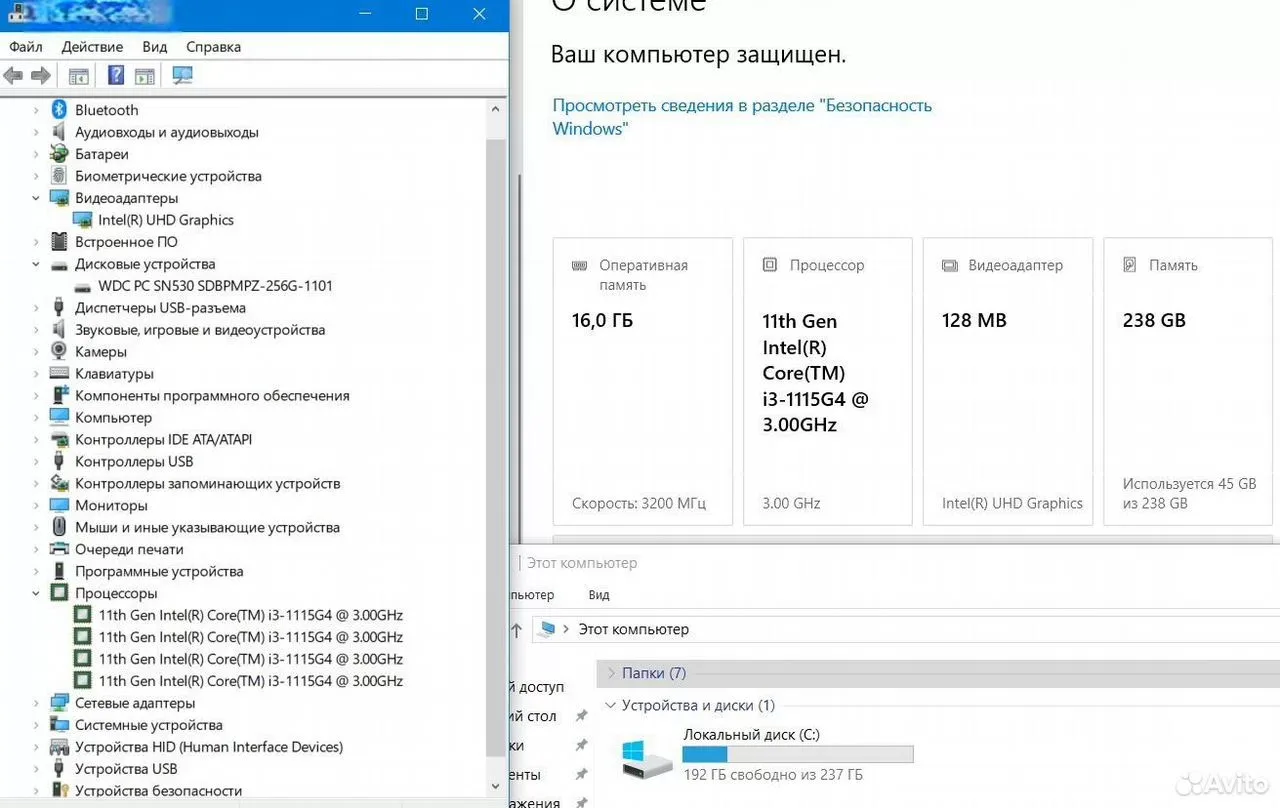Click the disk icon beside WDC PC SN530
This screenshot has height=808, width=1280.
(83, 286)
